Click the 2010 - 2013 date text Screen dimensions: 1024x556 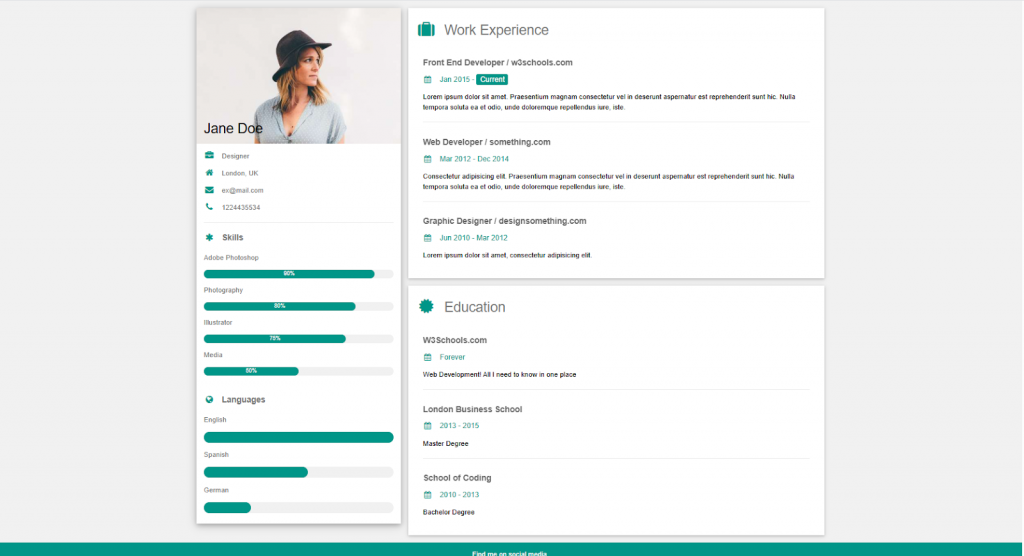point(459,495)
